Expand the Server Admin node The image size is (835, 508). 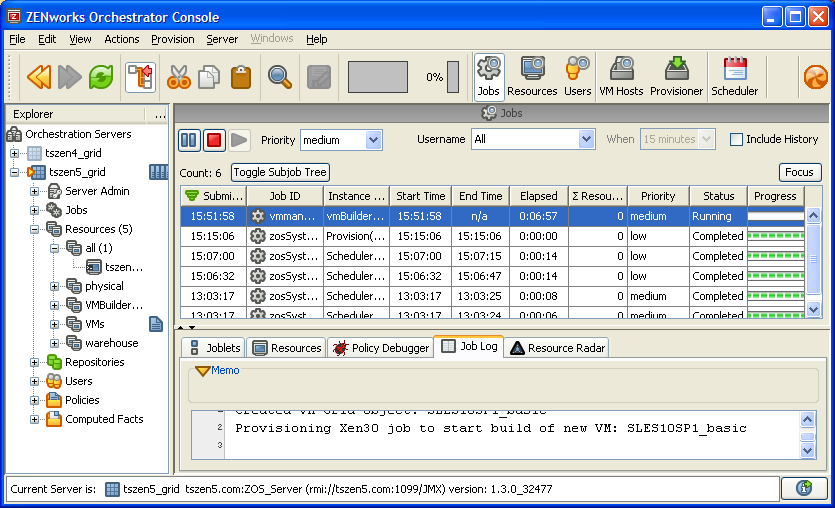tap(34, 192)
